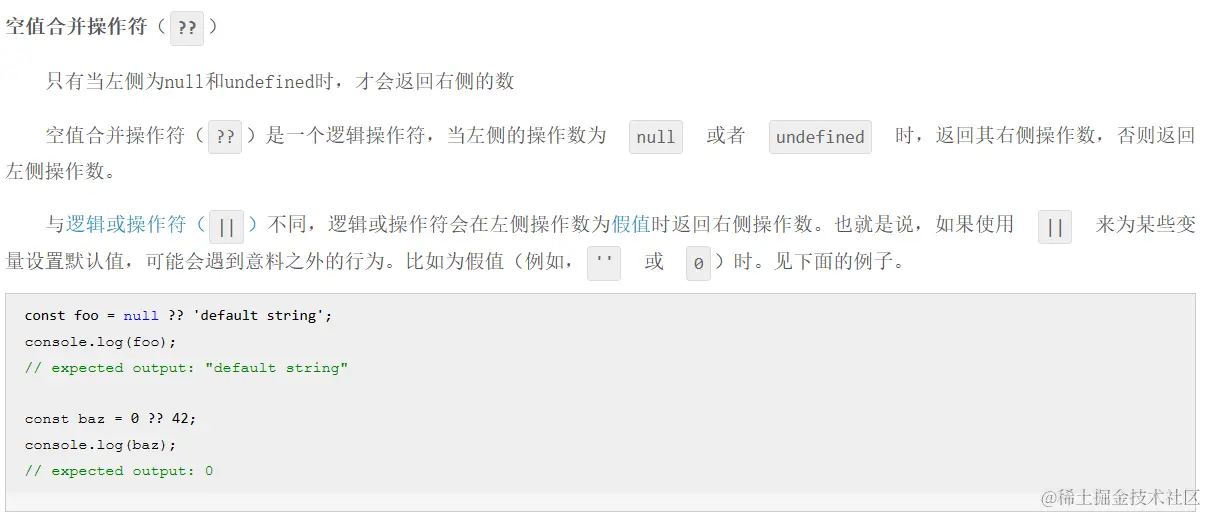Click comment expected output: 0
The height and width of the screenshot is (514, 1207).
point(119,471)
